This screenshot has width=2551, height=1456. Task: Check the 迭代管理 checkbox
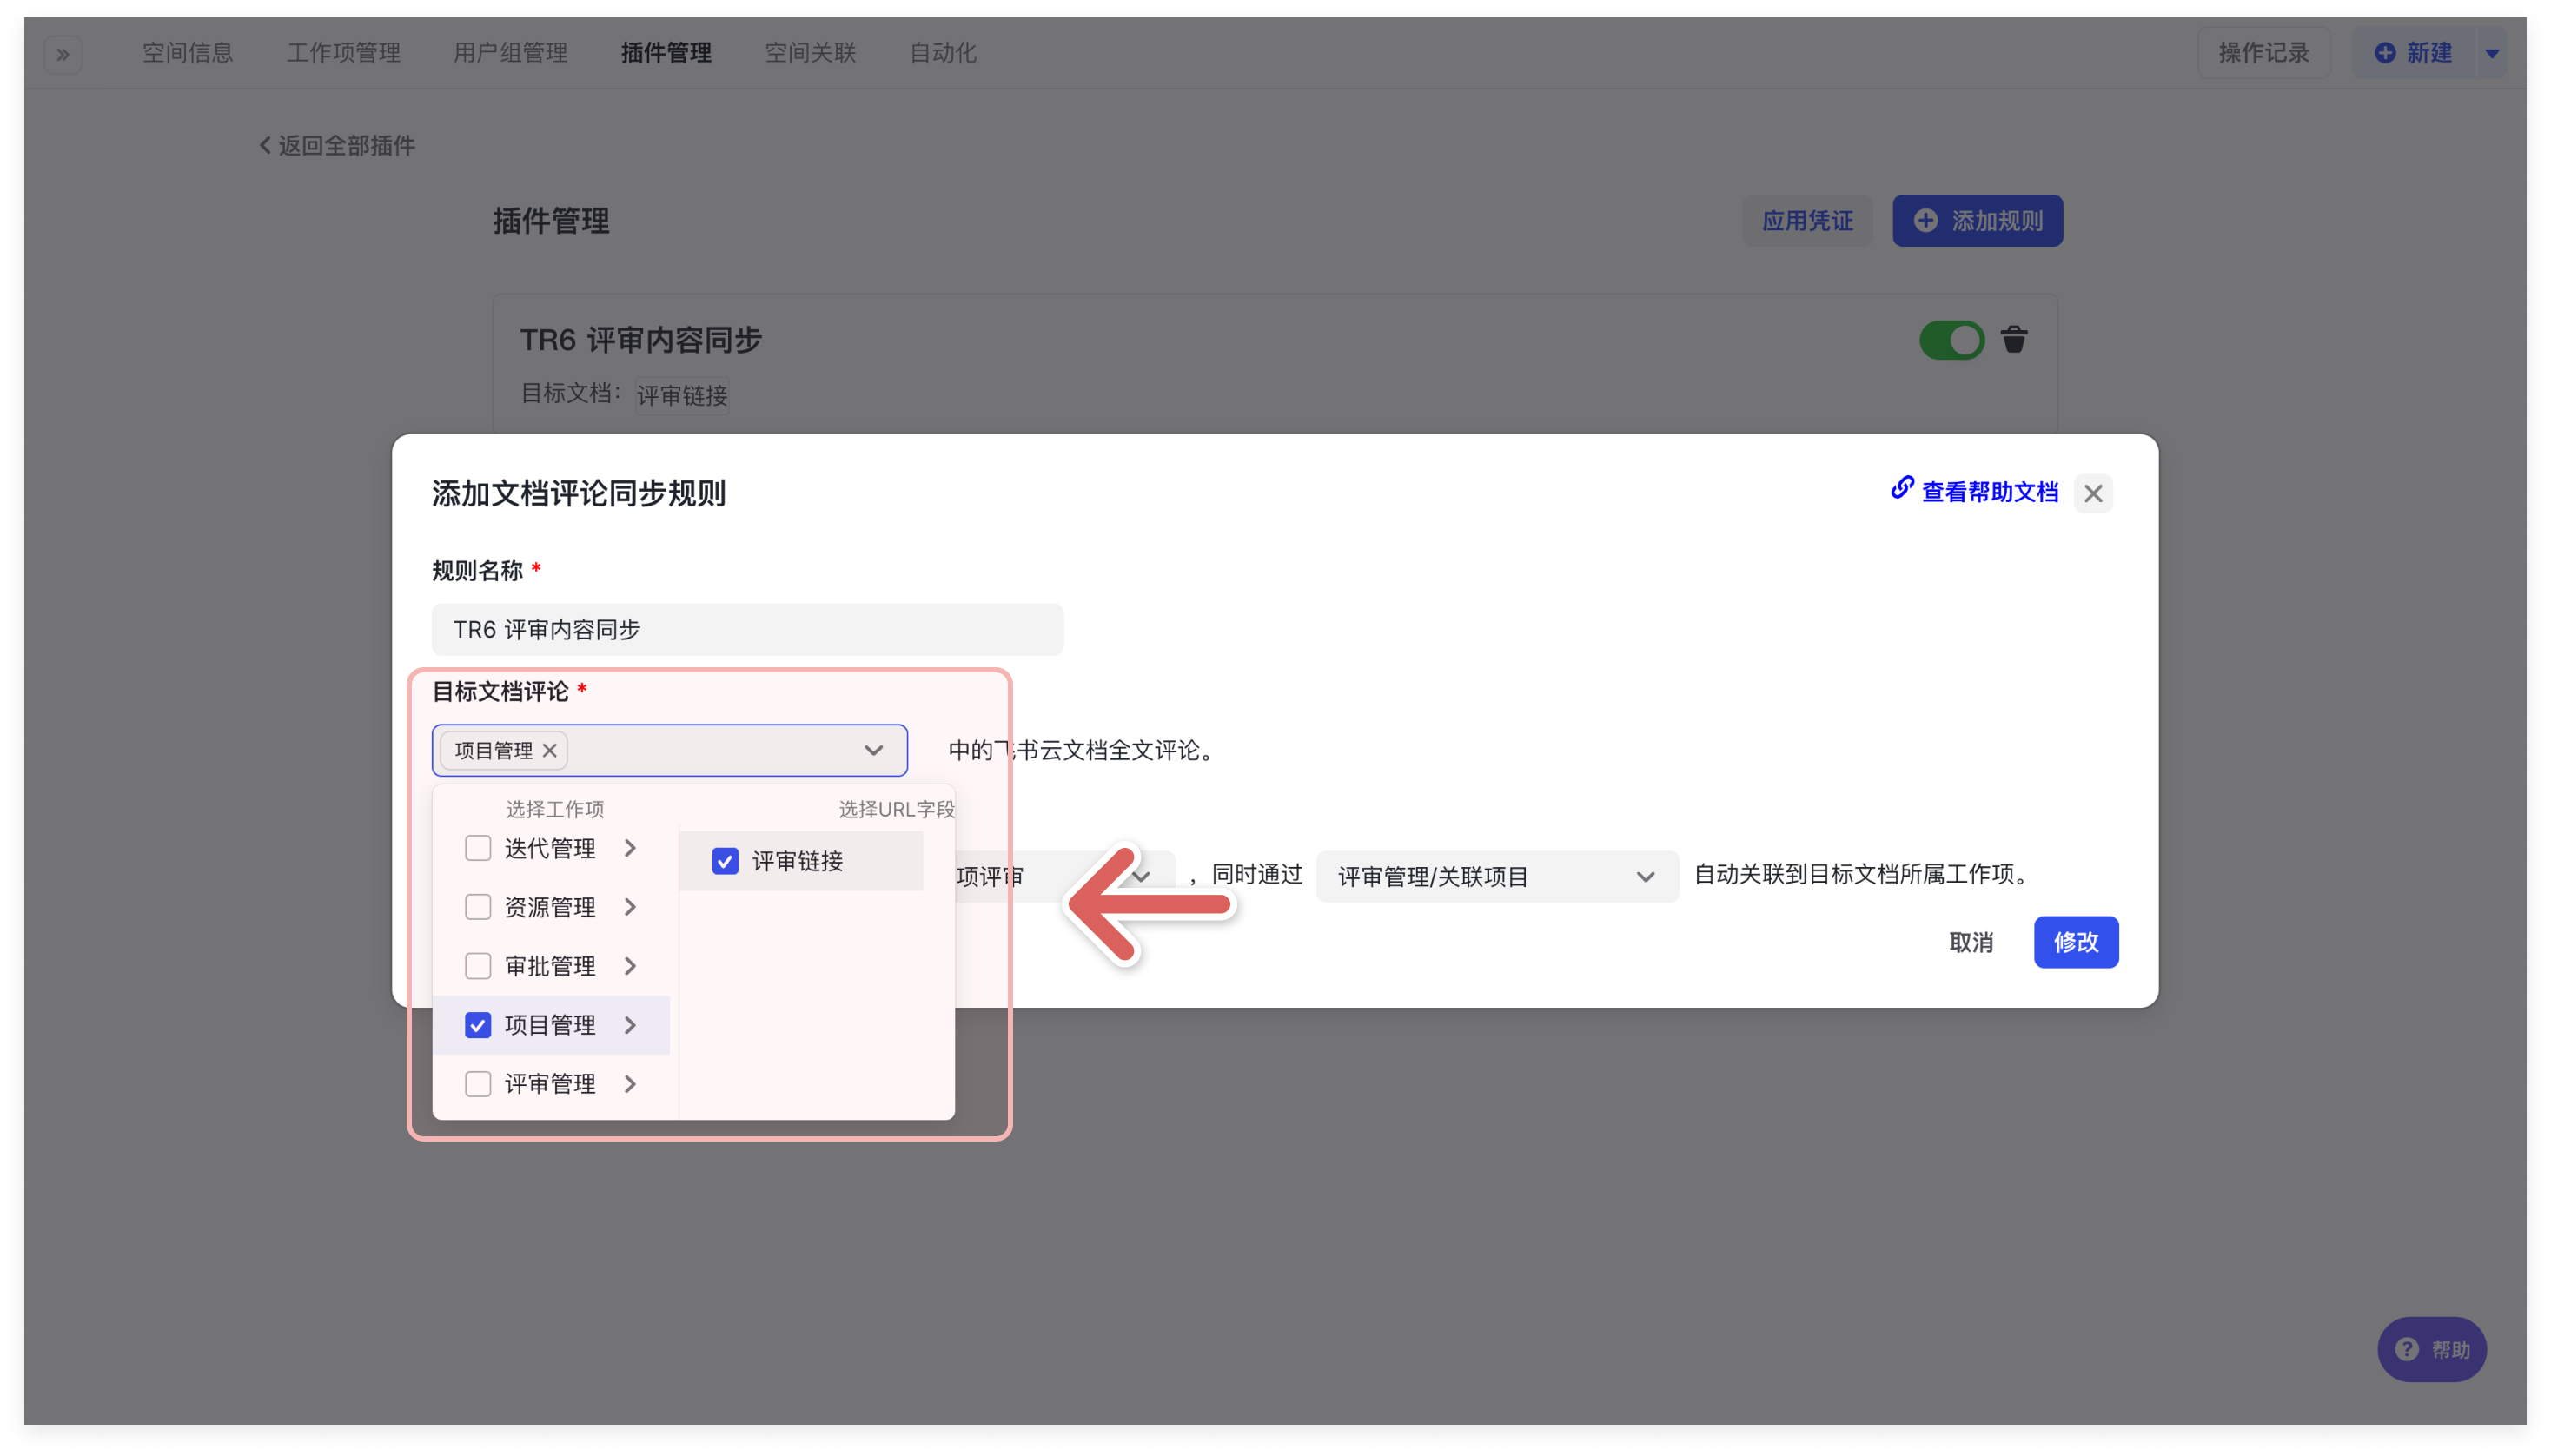point(478,848)
